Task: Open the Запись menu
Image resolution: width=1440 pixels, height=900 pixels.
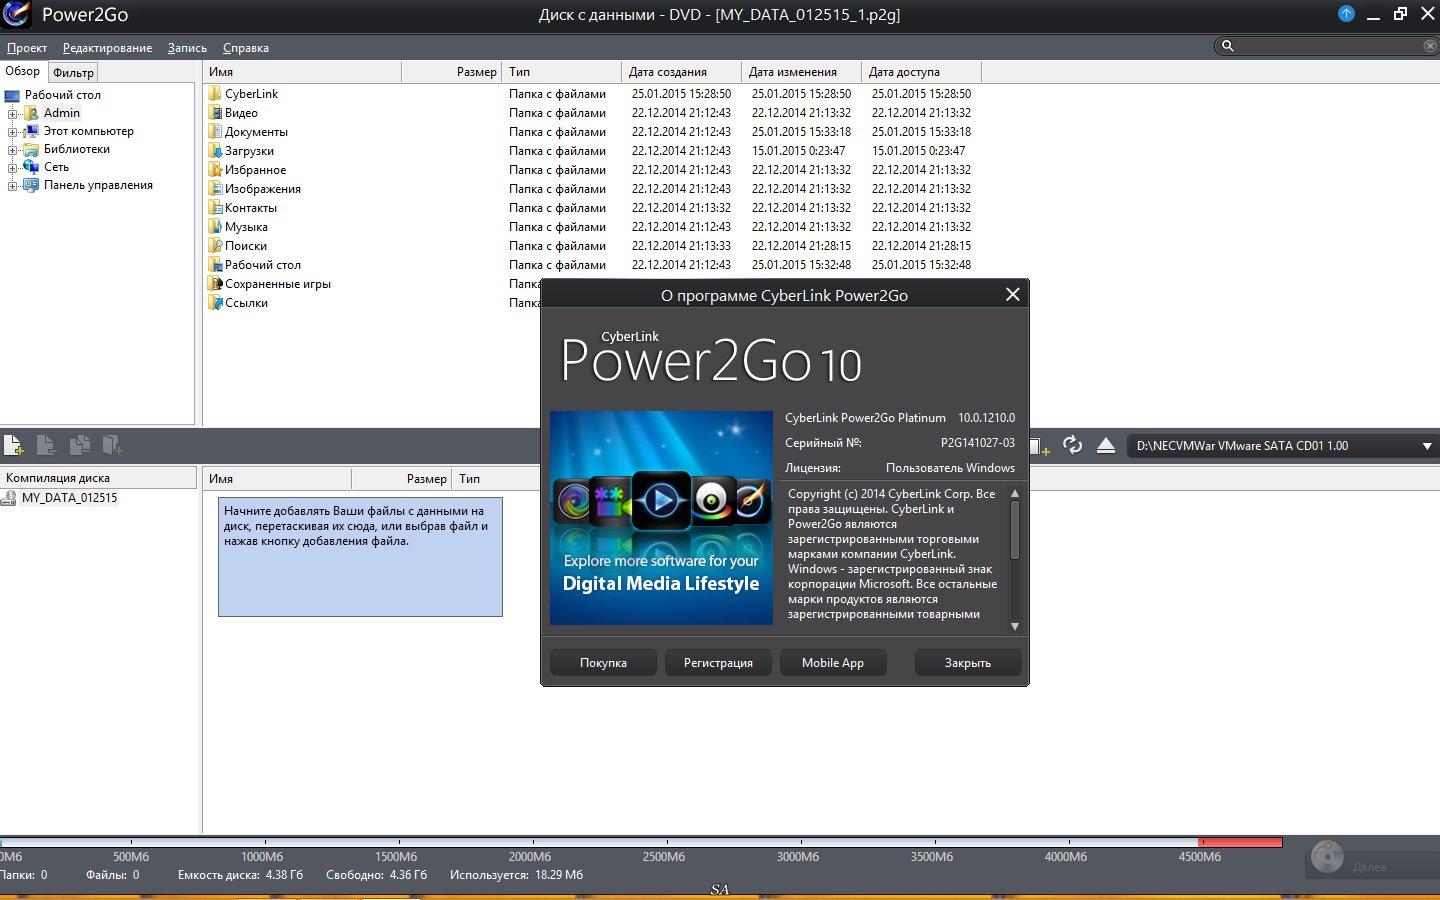Action: point(187,47)
